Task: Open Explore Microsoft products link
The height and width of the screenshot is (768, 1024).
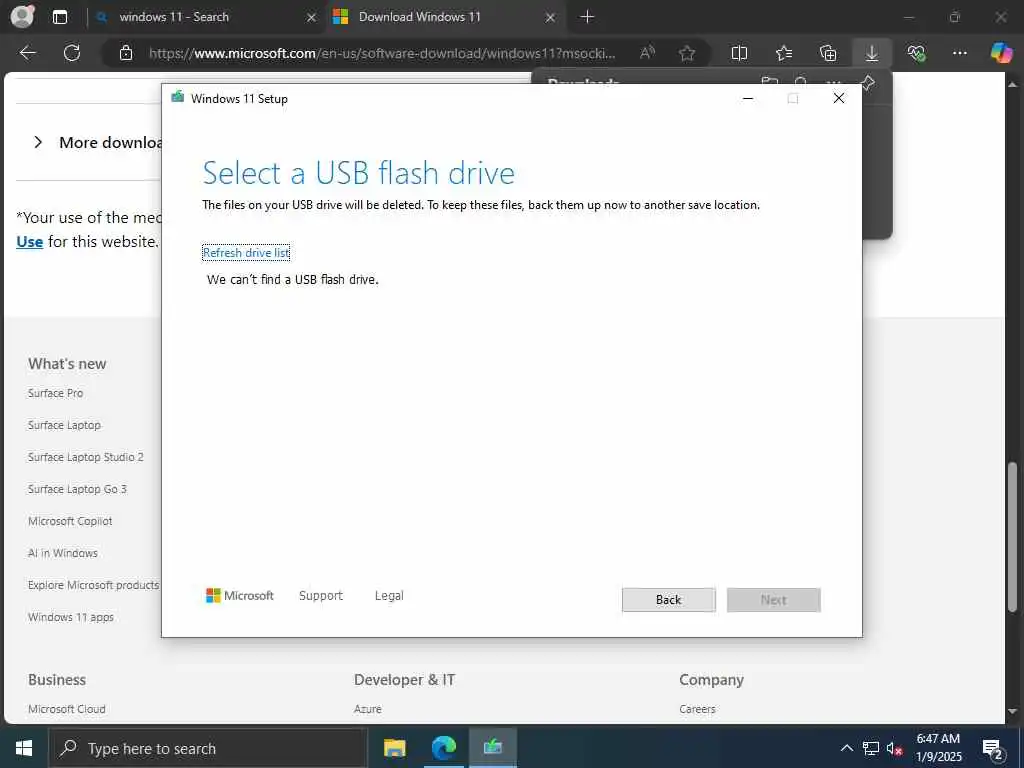Action: [x=93, y=585]
